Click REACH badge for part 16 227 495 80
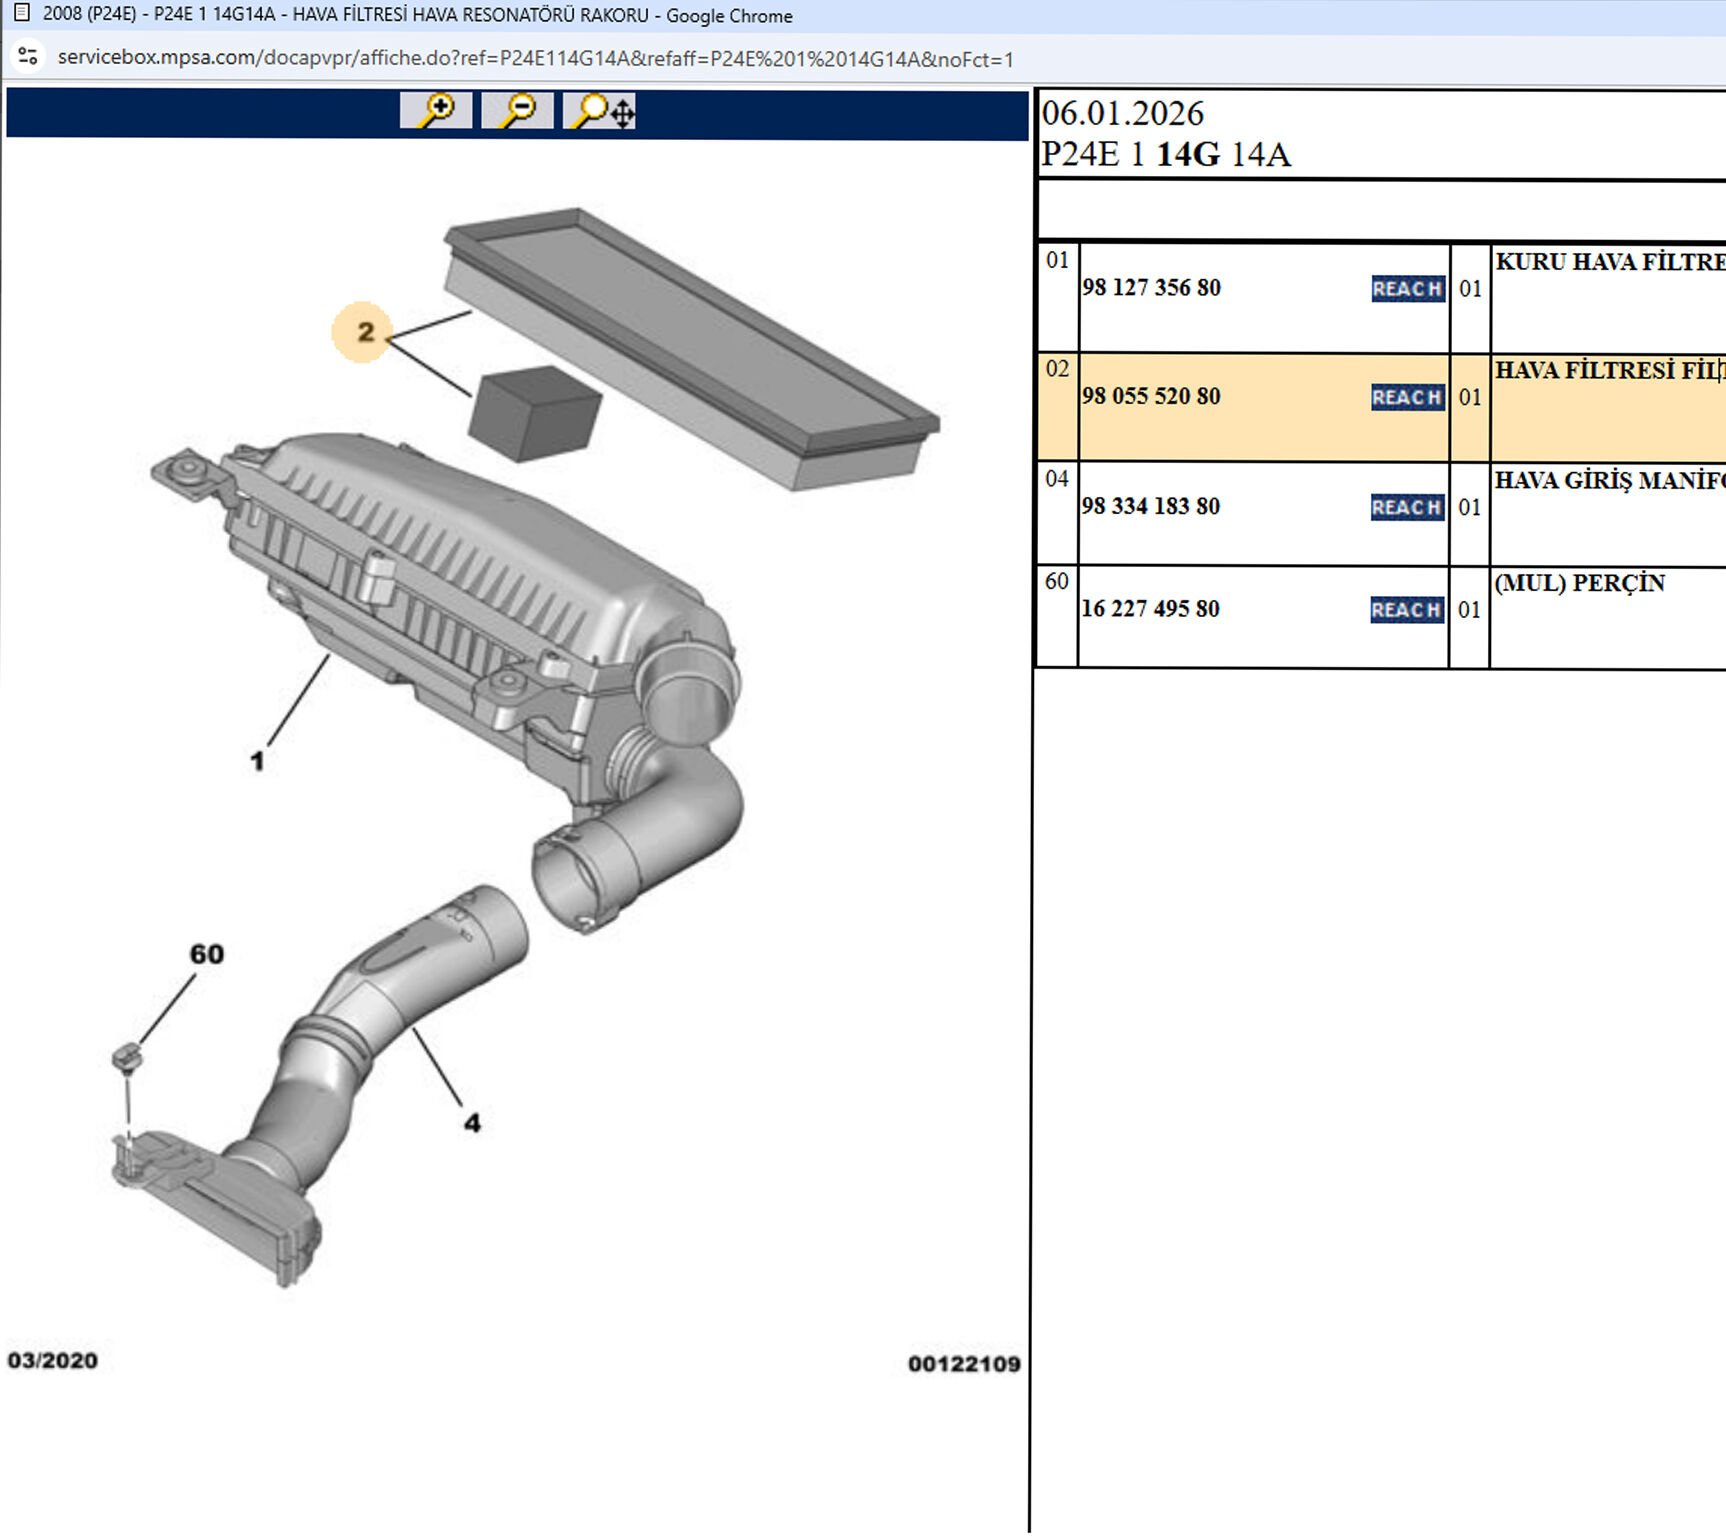 1406,610
